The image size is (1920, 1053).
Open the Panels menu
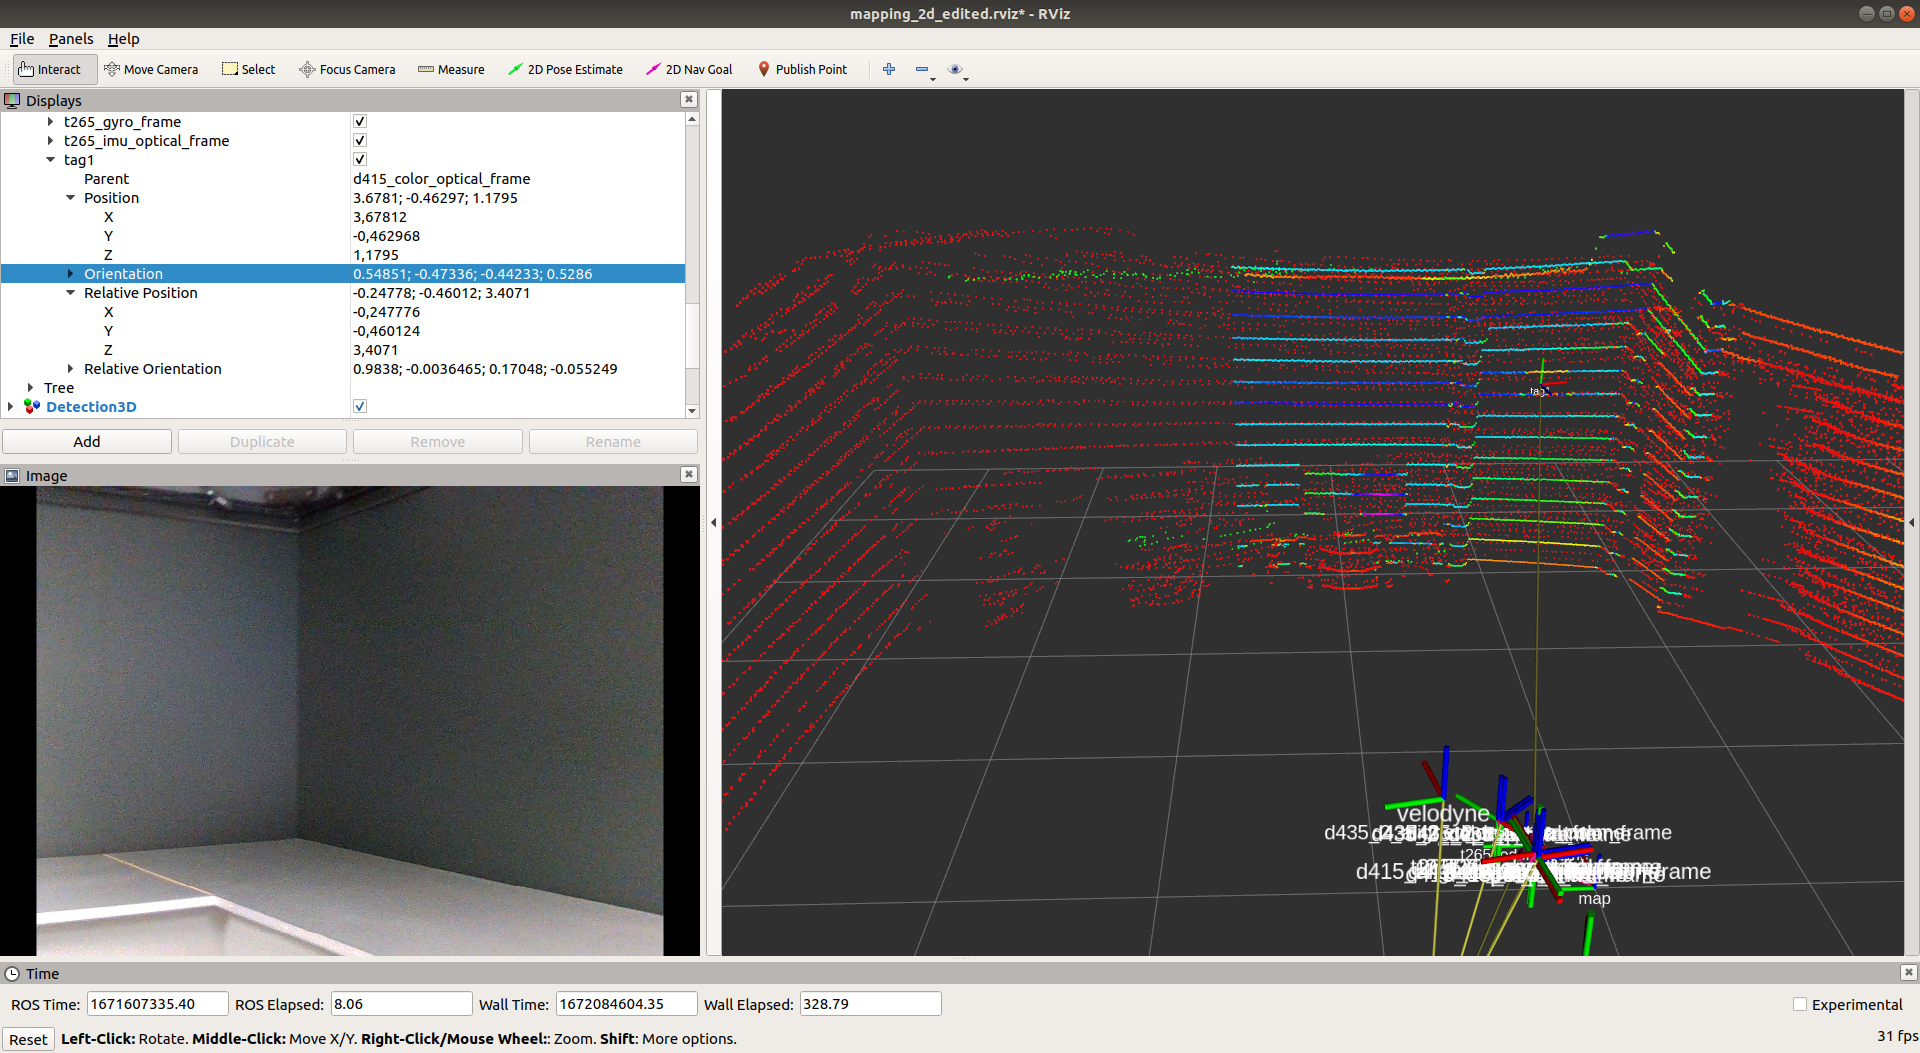tap(70, 39)
